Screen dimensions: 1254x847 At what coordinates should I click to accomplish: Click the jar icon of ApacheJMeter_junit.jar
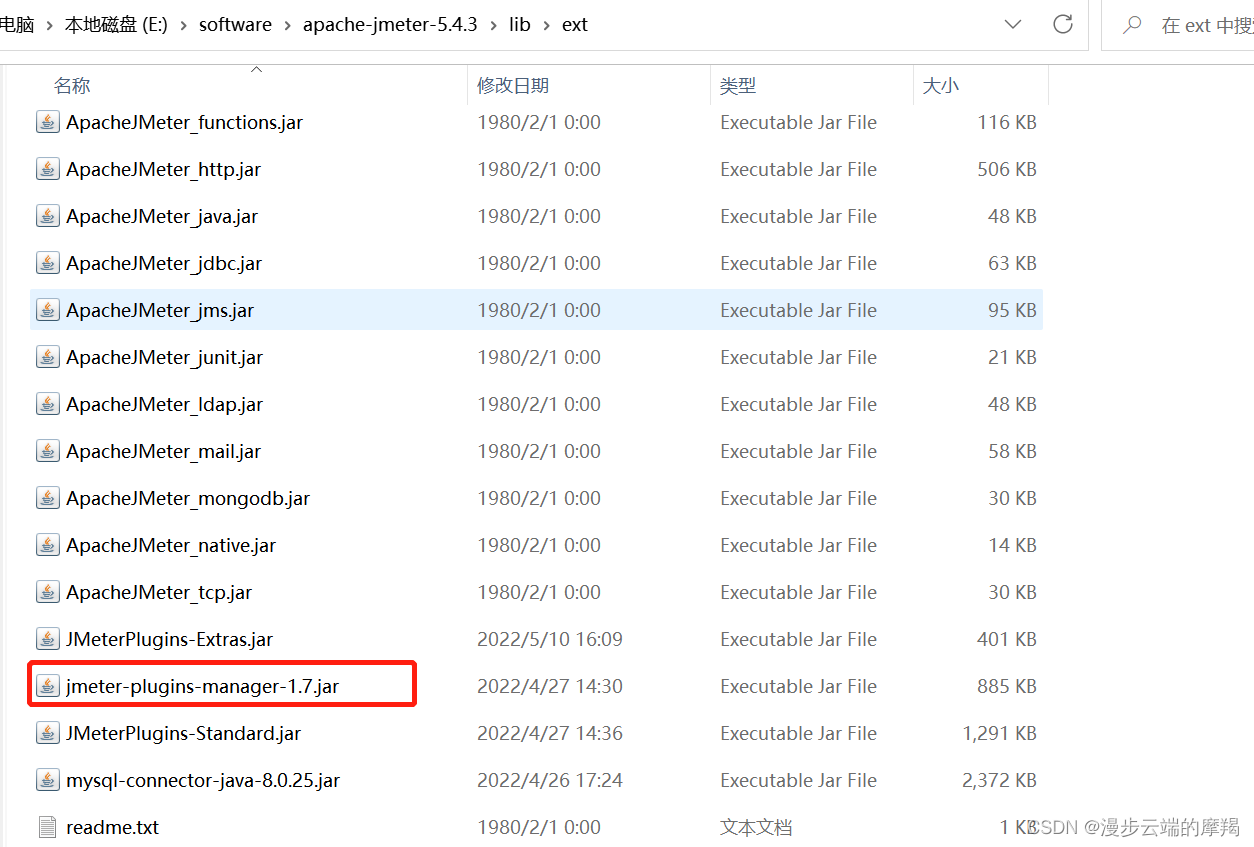47,357
